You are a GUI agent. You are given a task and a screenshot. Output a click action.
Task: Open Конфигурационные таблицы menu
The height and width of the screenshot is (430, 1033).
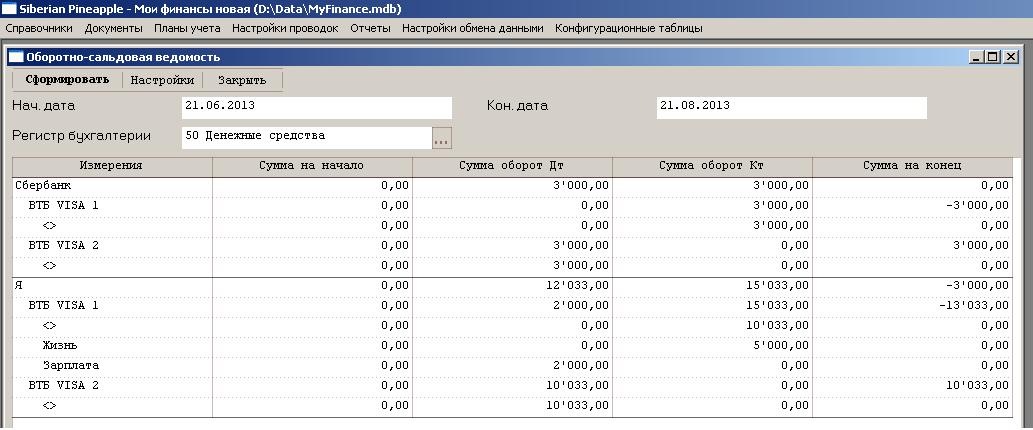628,28
